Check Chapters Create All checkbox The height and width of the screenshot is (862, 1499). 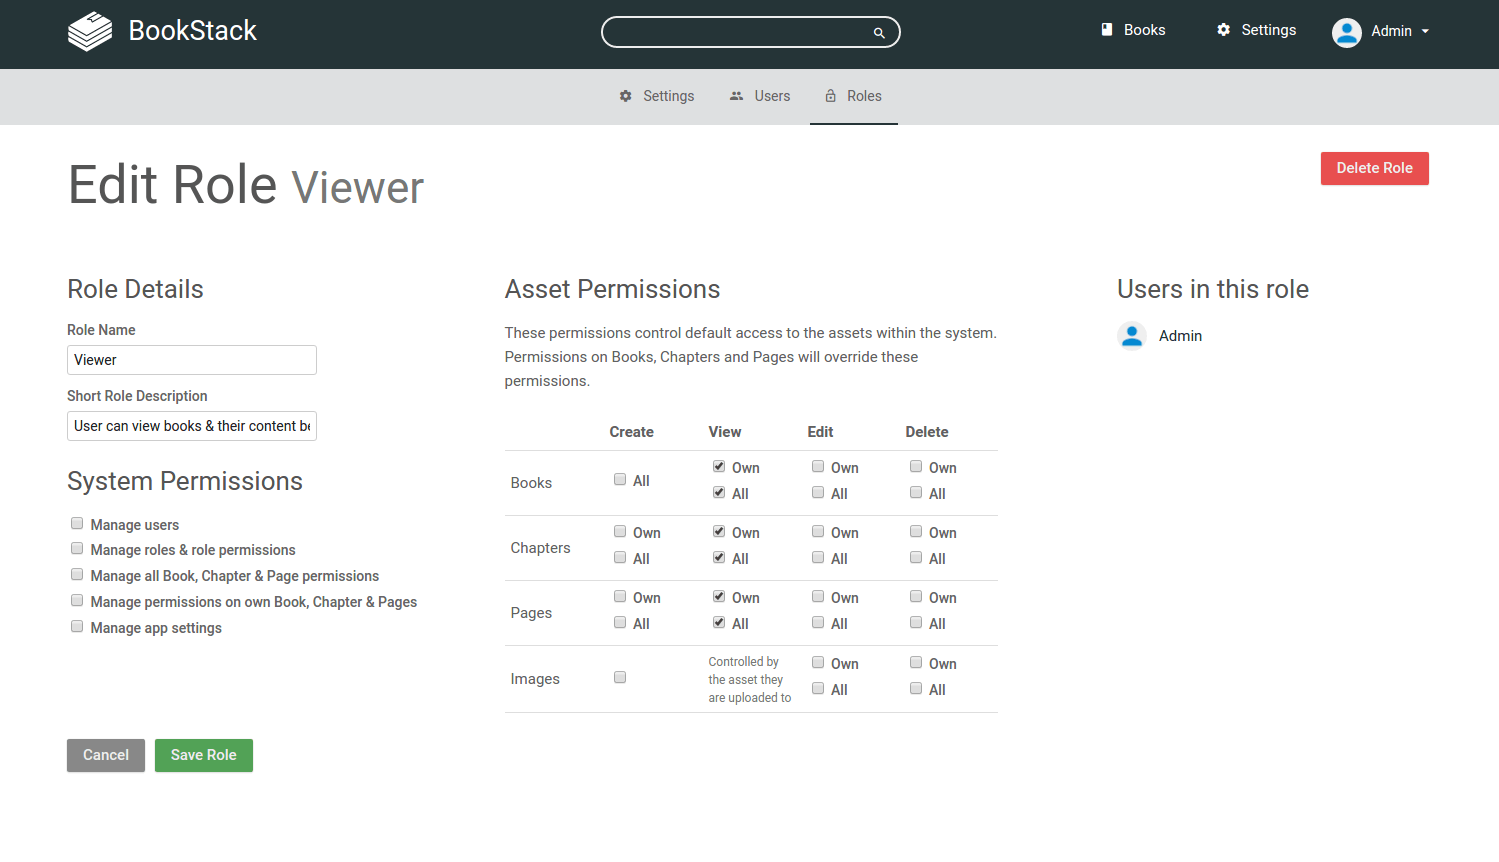tap(620, 557)
